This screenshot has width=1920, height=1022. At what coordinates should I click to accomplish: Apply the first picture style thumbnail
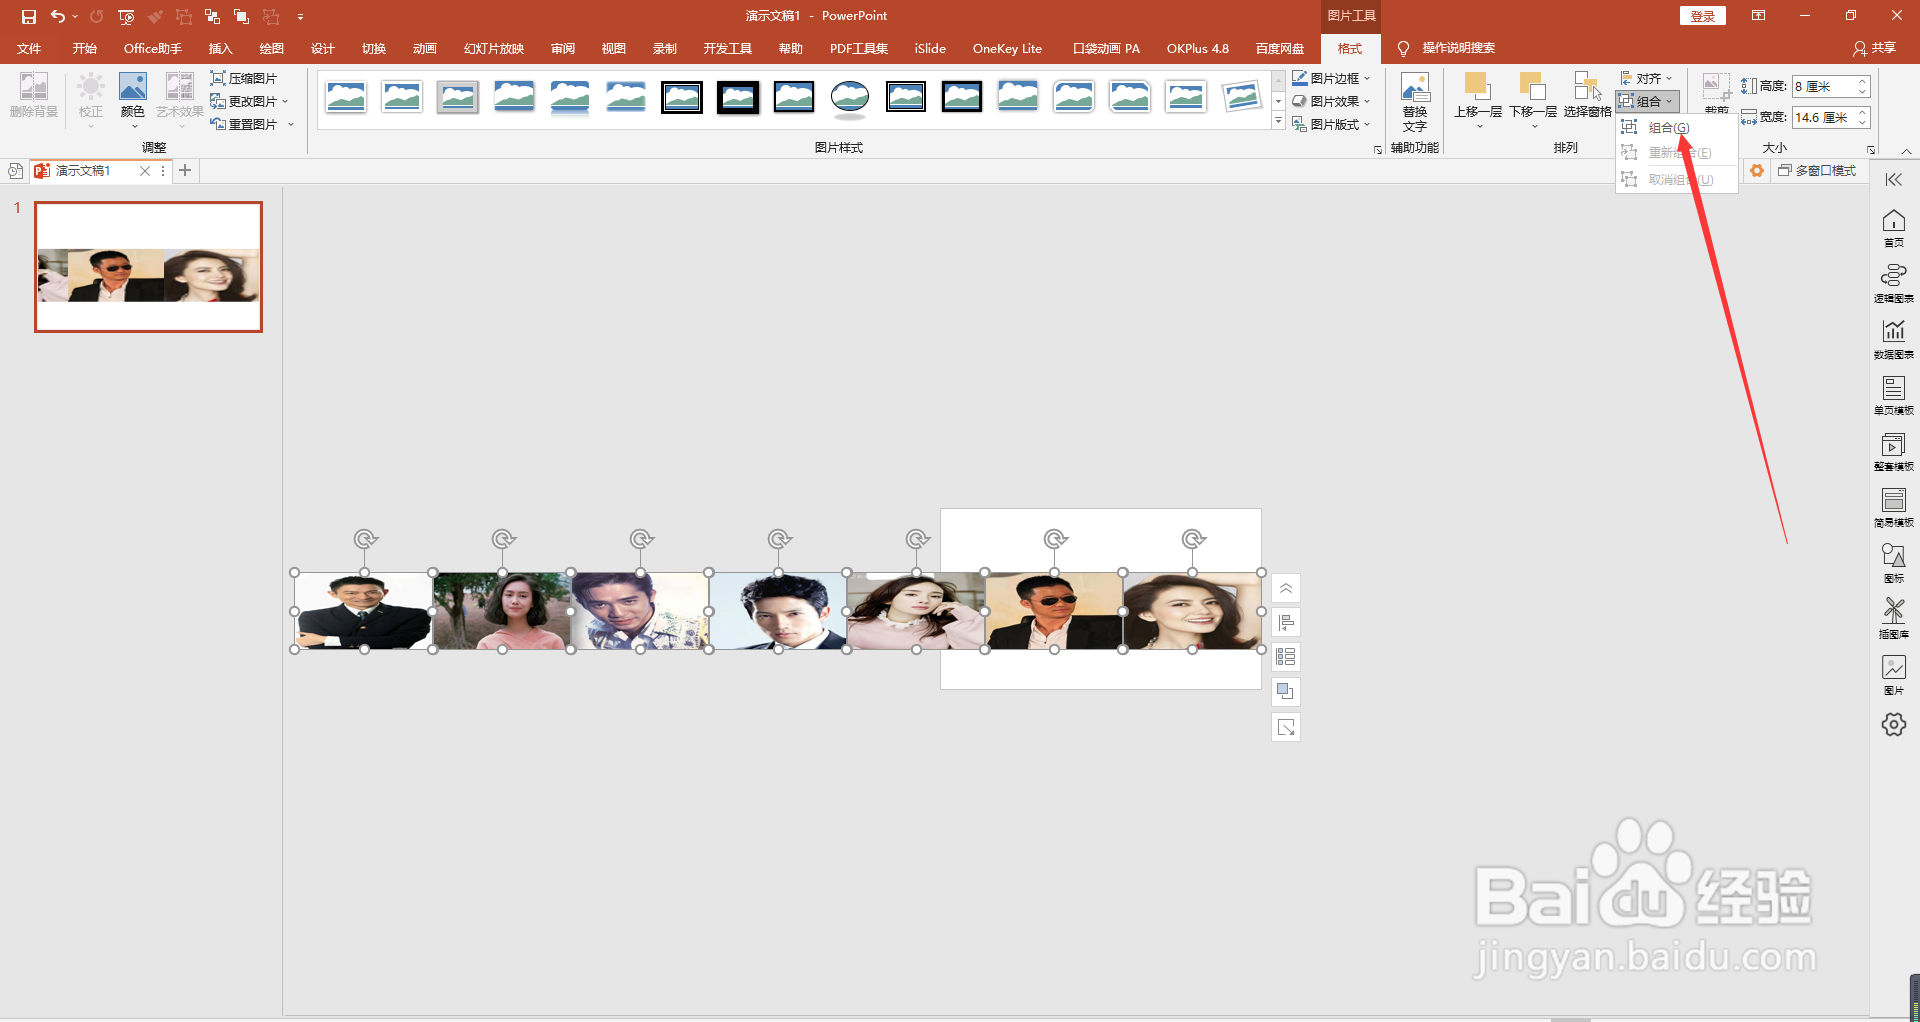pyautogui.click(x=346, y=97)
